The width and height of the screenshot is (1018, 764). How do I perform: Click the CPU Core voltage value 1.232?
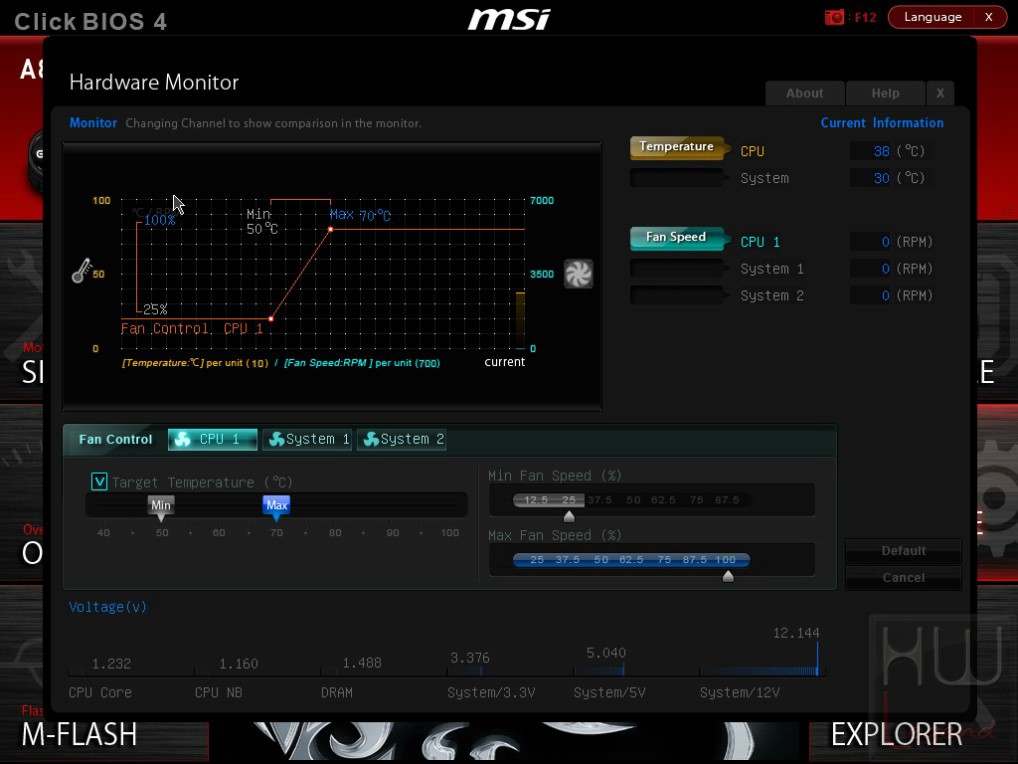pyautogui.click(x=111, y=664)
